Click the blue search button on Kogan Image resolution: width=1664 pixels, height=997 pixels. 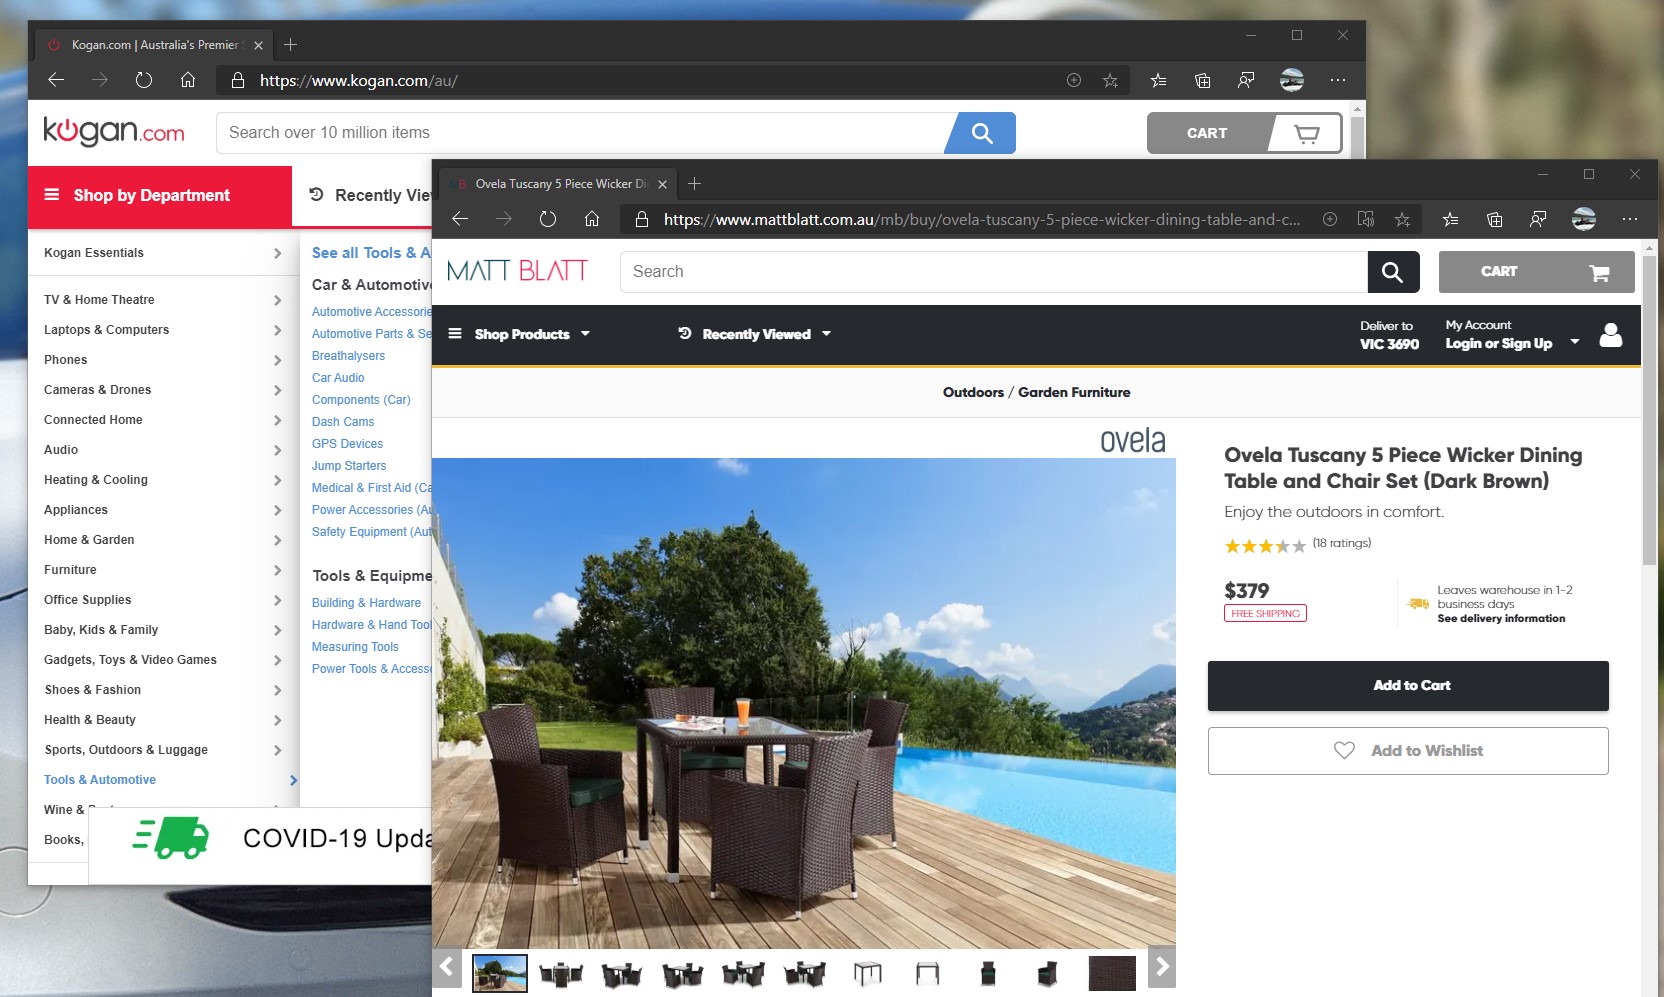pos(981,133)
